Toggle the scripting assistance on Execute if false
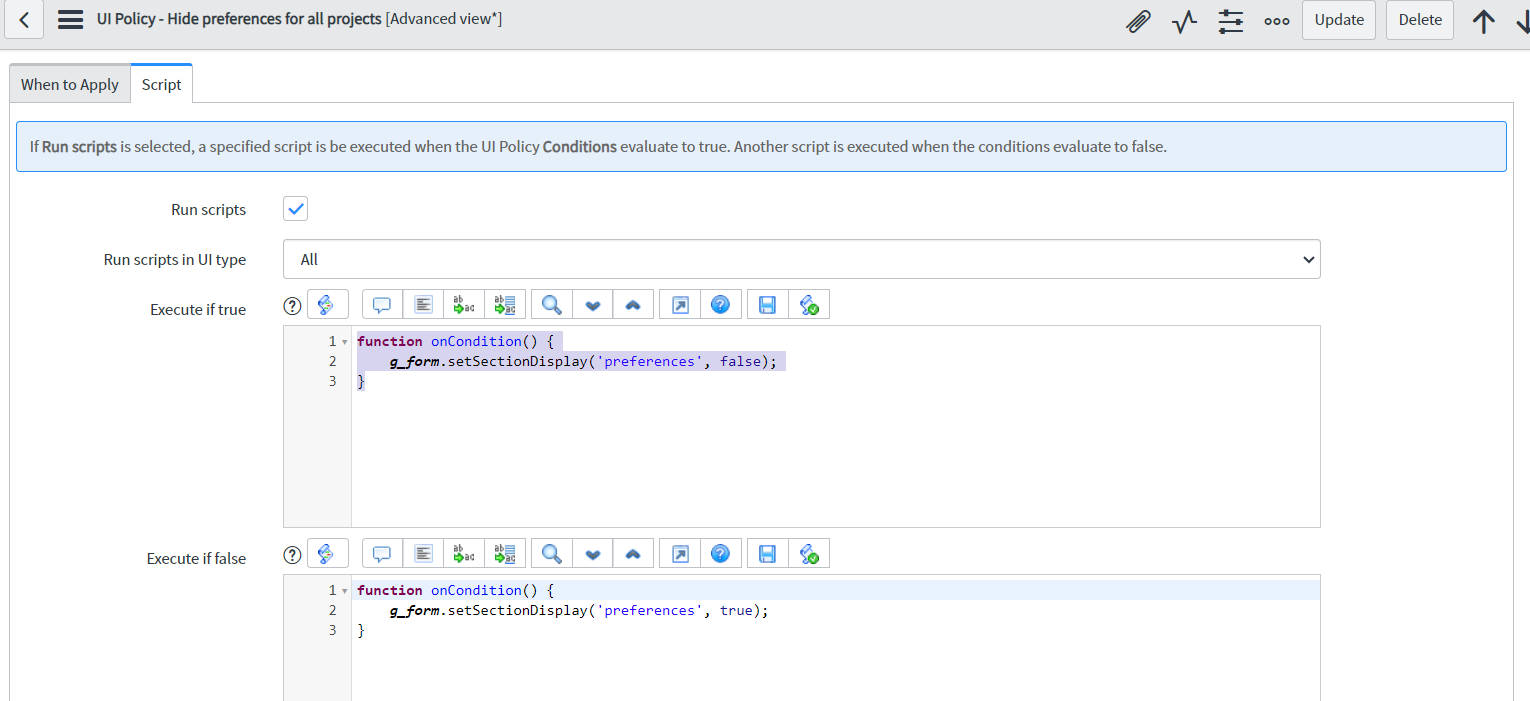This screenshot has width=1530, height=701. tap(328, 553)
